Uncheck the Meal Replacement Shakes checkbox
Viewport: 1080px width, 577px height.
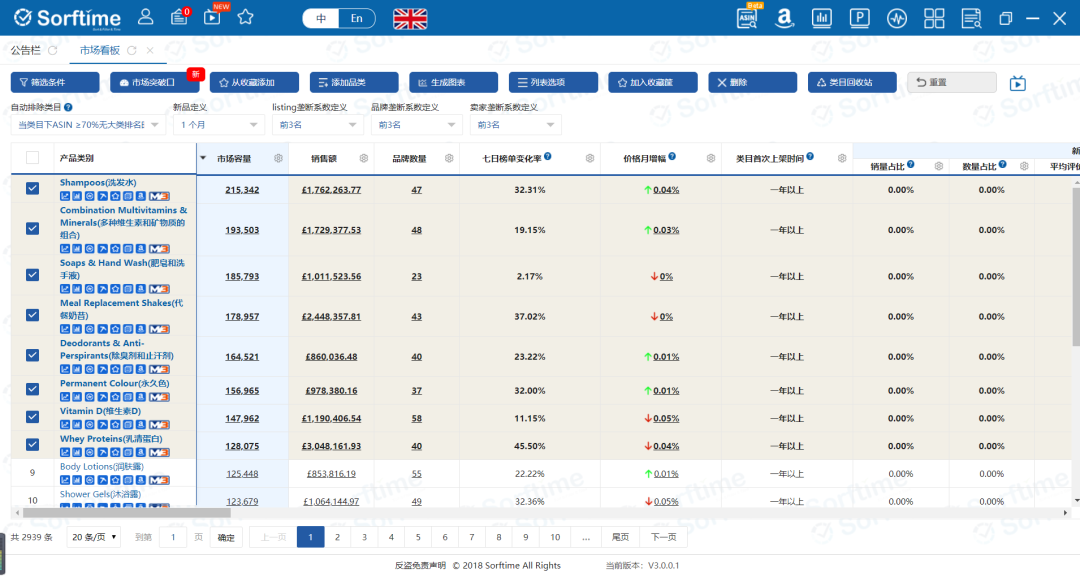coord(32,315)
